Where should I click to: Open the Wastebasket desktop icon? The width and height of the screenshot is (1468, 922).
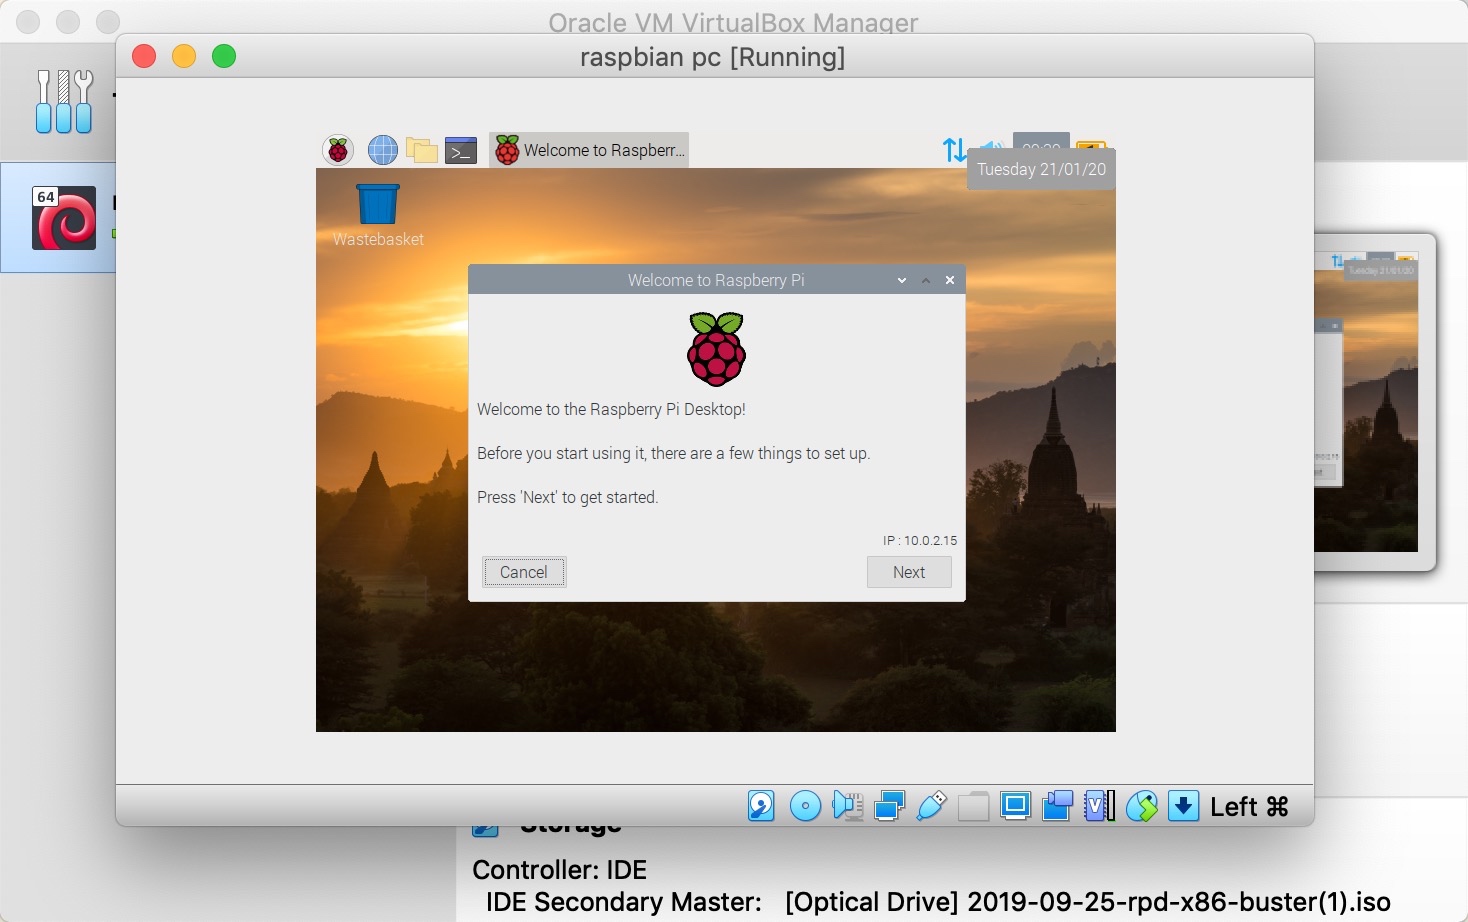378,215
